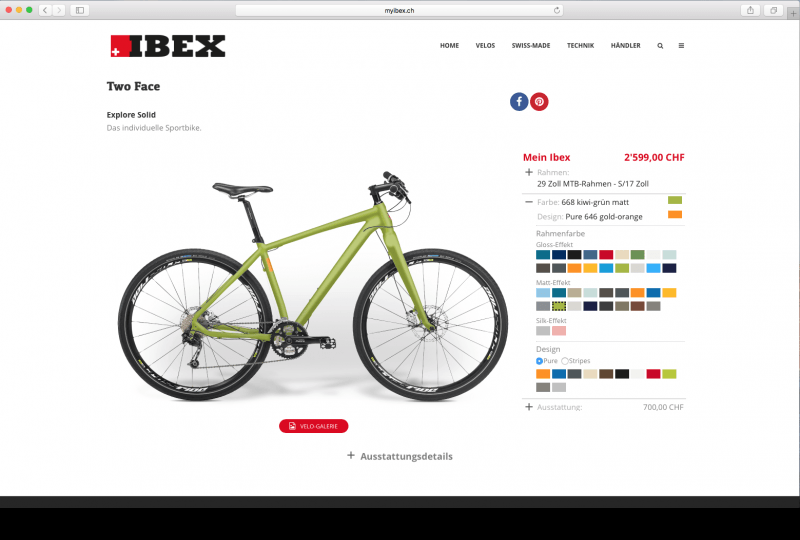Open the SWISS-MADE menu item
Viewport: 800px width, 540px height.
[531, 45]
